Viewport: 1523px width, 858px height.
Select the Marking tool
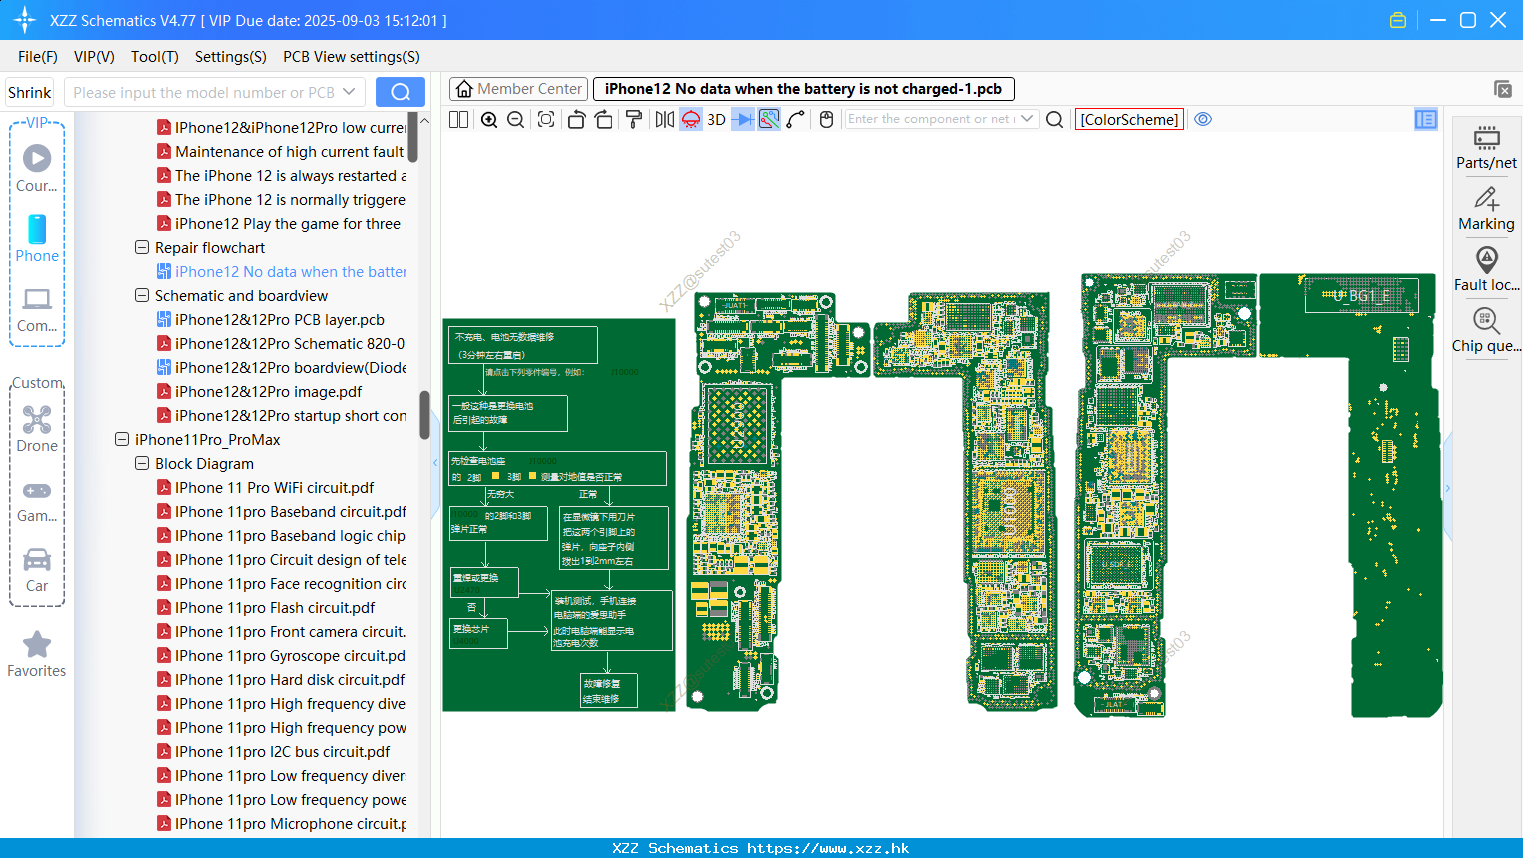1486,209
